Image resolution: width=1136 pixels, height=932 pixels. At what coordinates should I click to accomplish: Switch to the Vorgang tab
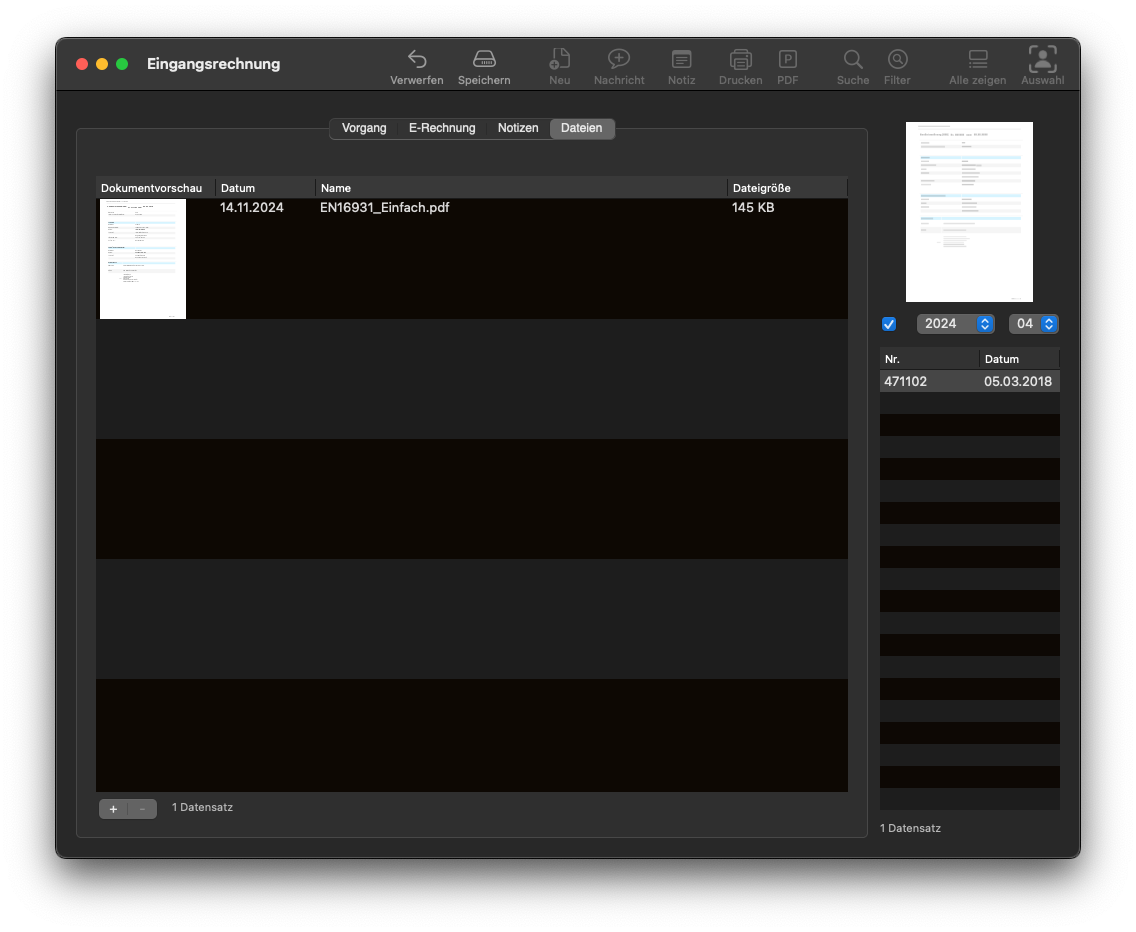[x=364, y=128]
